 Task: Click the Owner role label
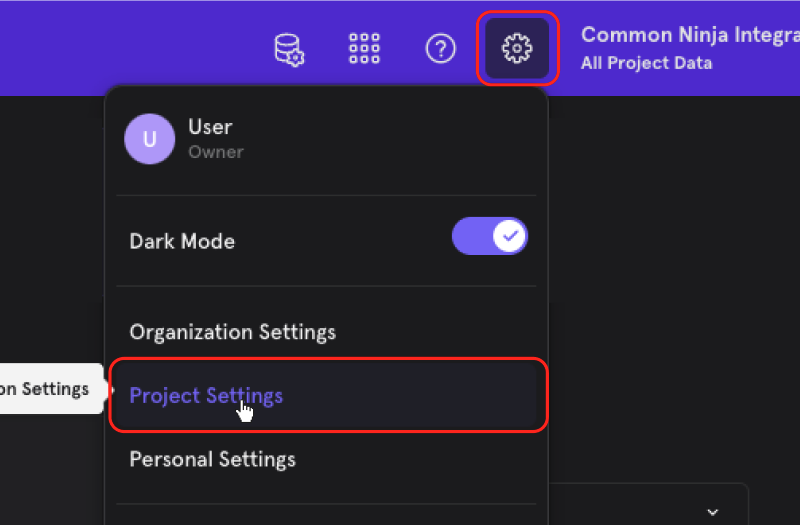tap(216, 152)
